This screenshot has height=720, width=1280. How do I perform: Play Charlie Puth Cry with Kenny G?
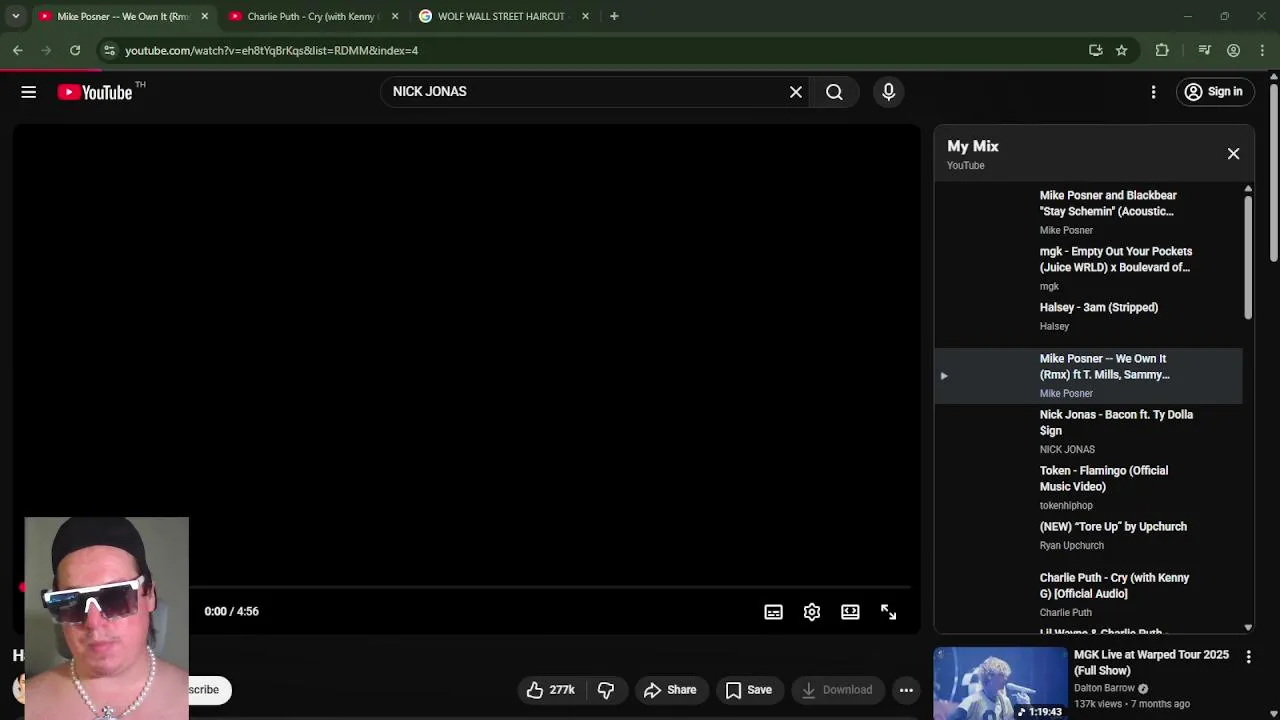1088,594
